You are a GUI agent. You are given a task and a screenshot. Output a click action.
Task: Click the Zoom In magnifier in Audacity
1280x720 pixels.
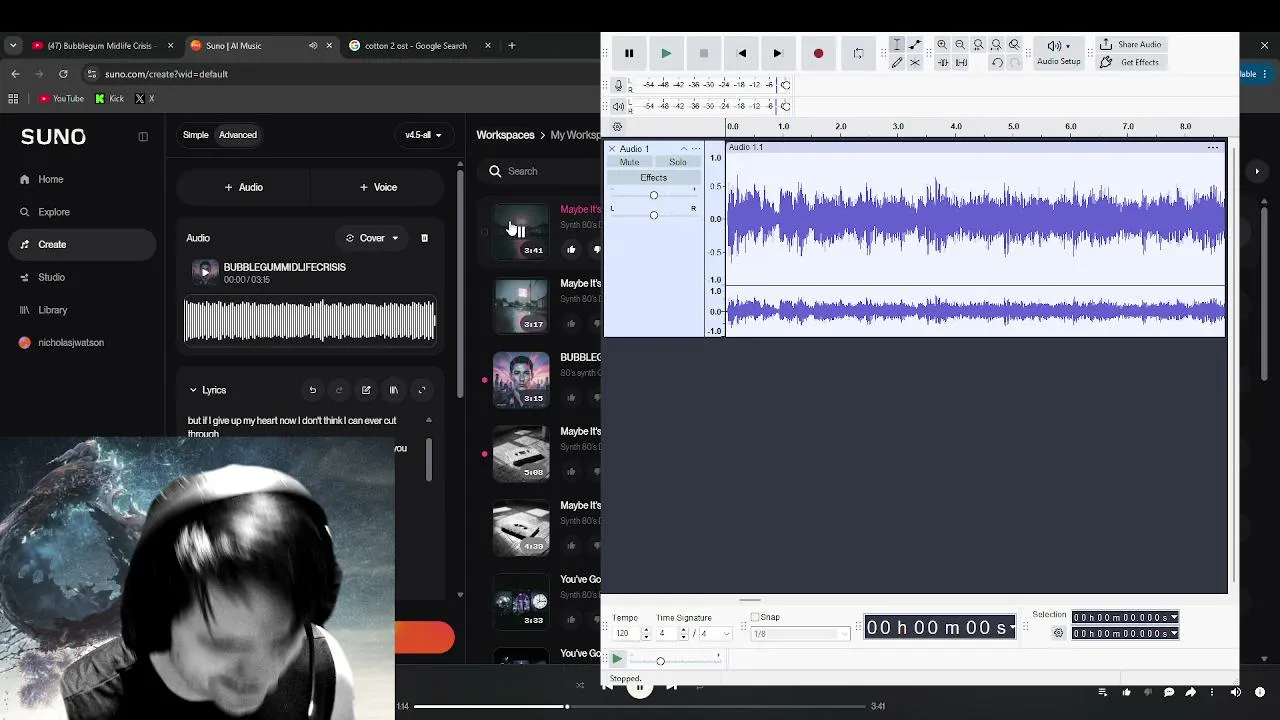[942, 45]
